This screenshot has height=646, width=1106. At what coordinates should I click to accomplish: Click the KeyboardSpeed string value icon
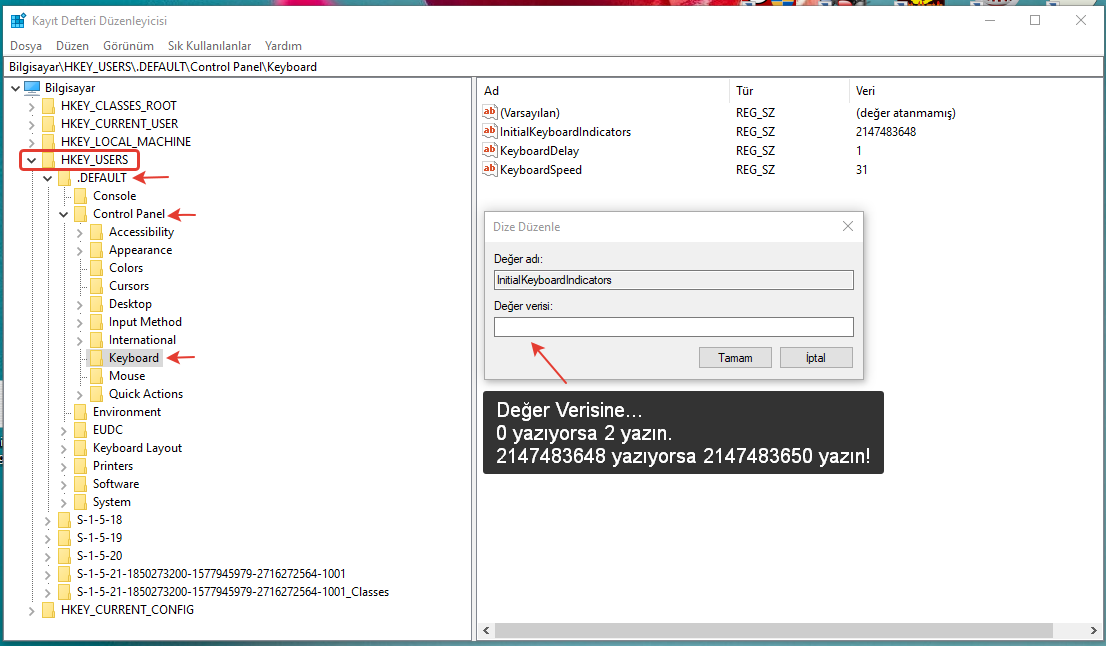[x=490, y=170]
